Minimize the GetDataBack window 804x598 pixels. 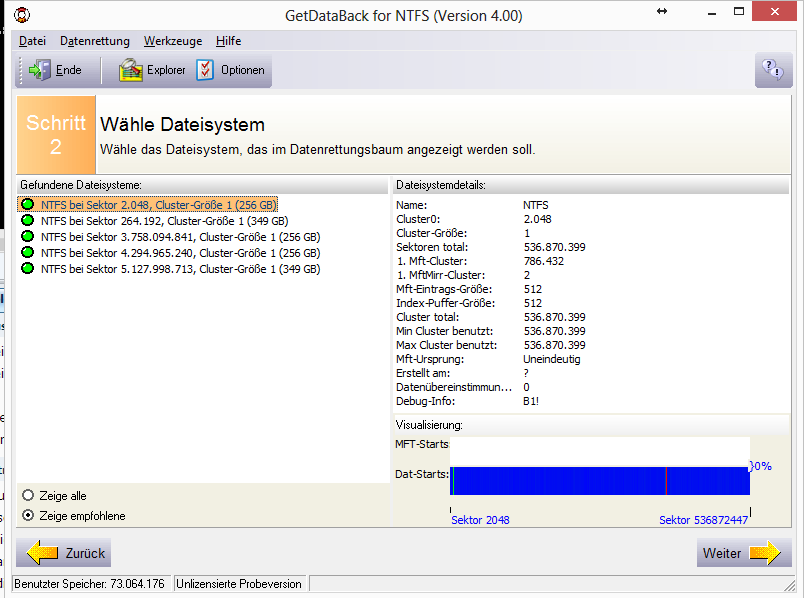[712, 12]
